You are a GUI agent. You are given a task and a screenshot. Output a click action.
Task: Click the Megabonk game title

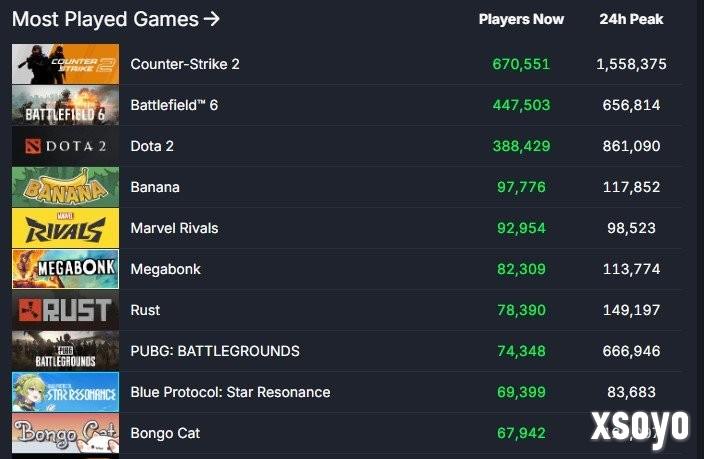click(x=167, y=269)
